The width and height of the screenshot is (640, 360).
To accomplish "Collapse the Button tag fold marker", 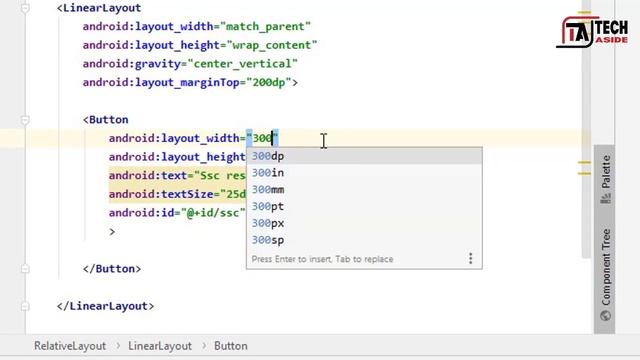I will pyautogui.click(x=25, y=120).
